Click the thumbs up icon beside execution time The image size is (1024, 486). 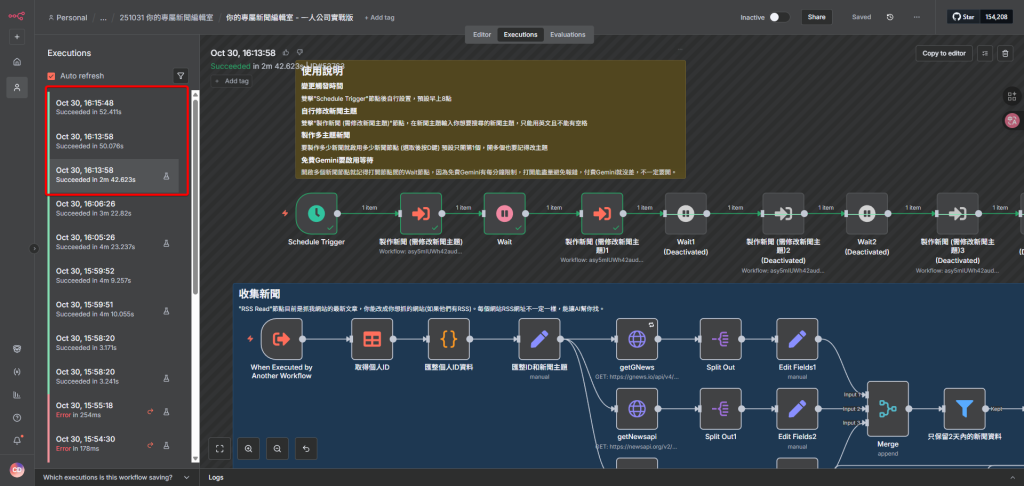(286, 52)
